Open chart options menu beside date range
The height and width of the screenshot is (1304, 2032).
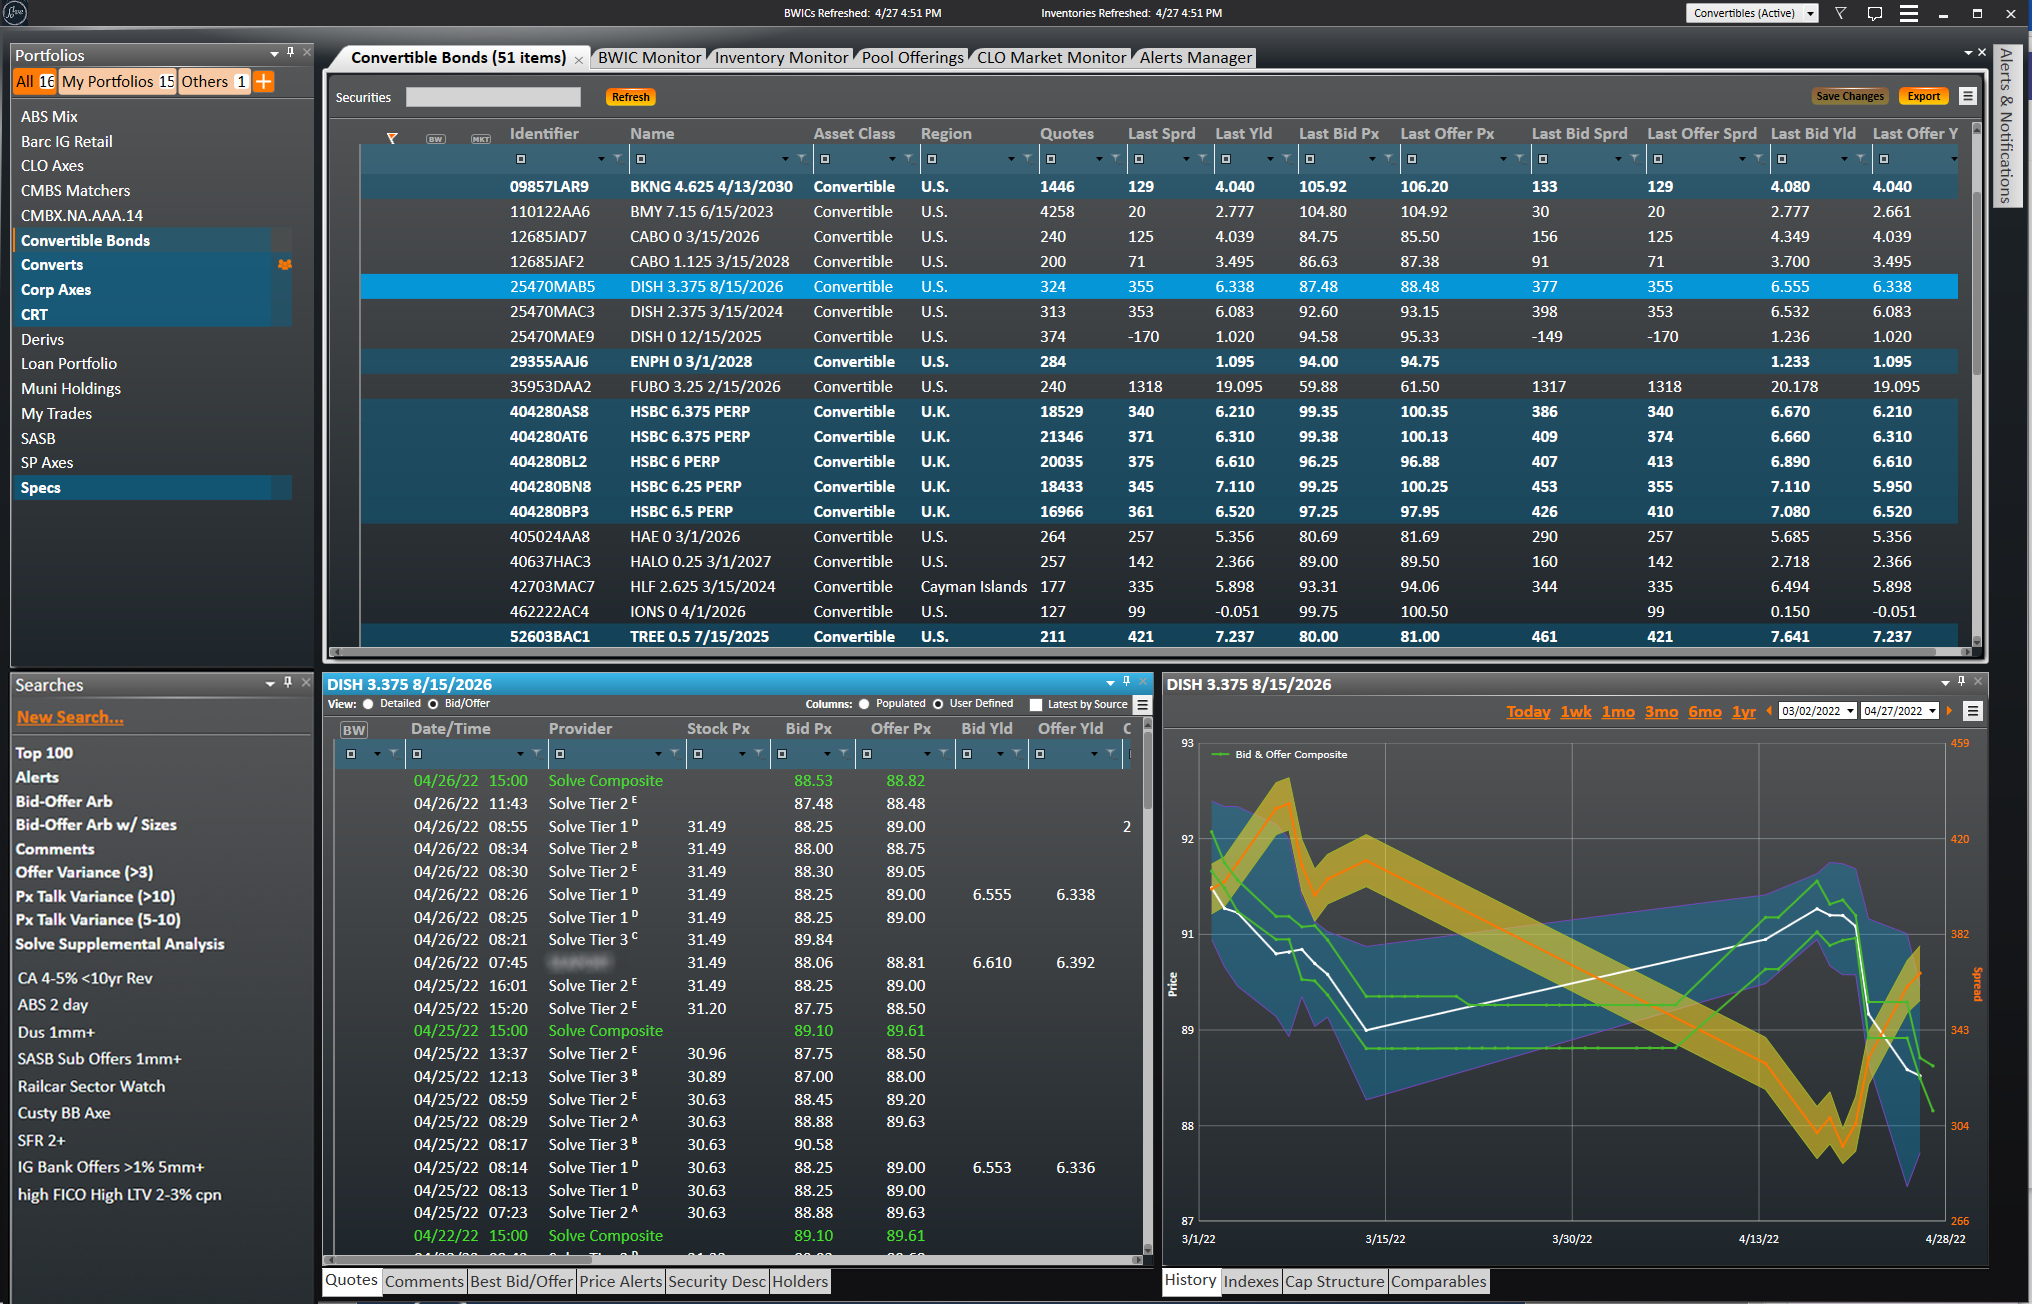1972,711
